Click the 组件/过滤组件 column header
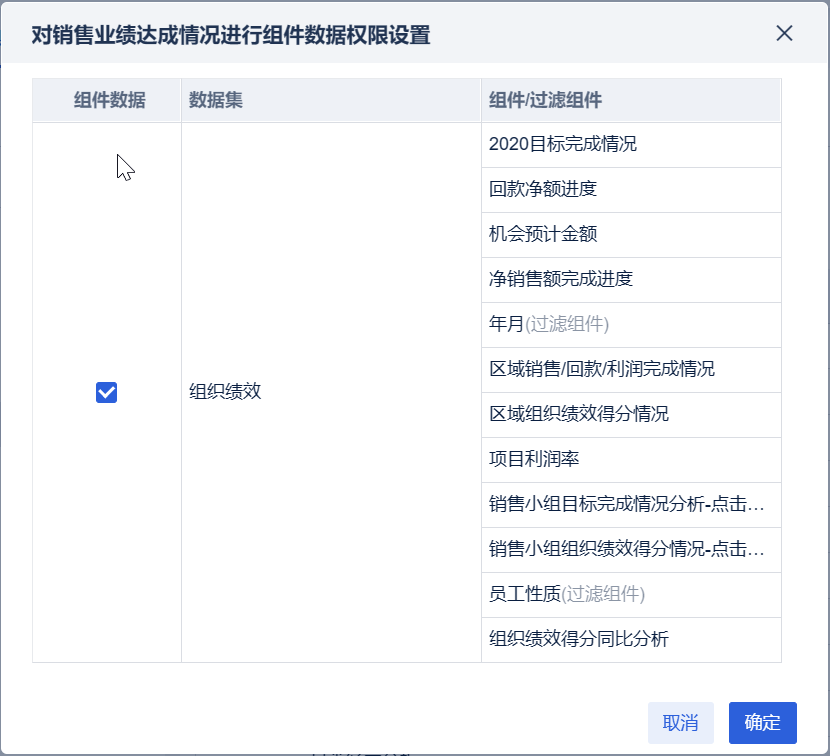The image size is (830, 756). tap(631, 100)
